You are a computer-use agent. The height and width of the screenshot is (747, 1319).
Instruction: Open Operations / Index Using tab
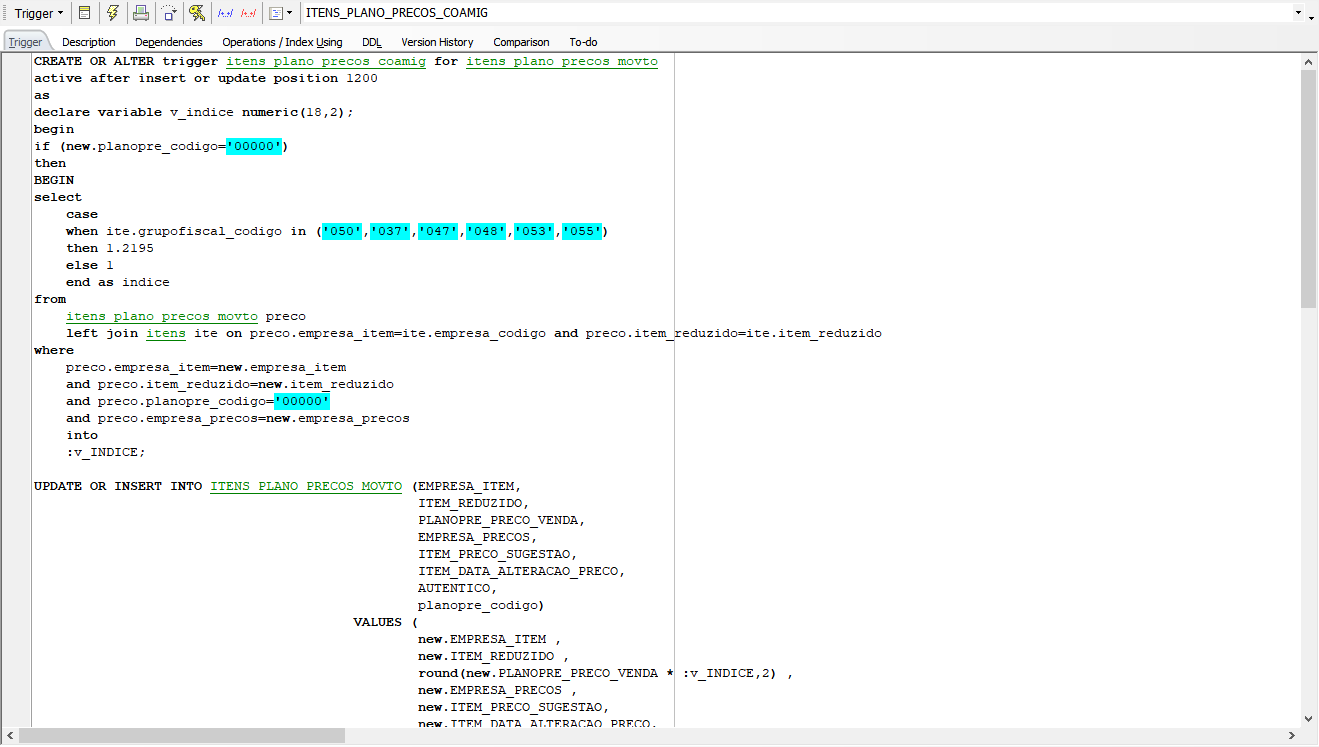point(282,42)
